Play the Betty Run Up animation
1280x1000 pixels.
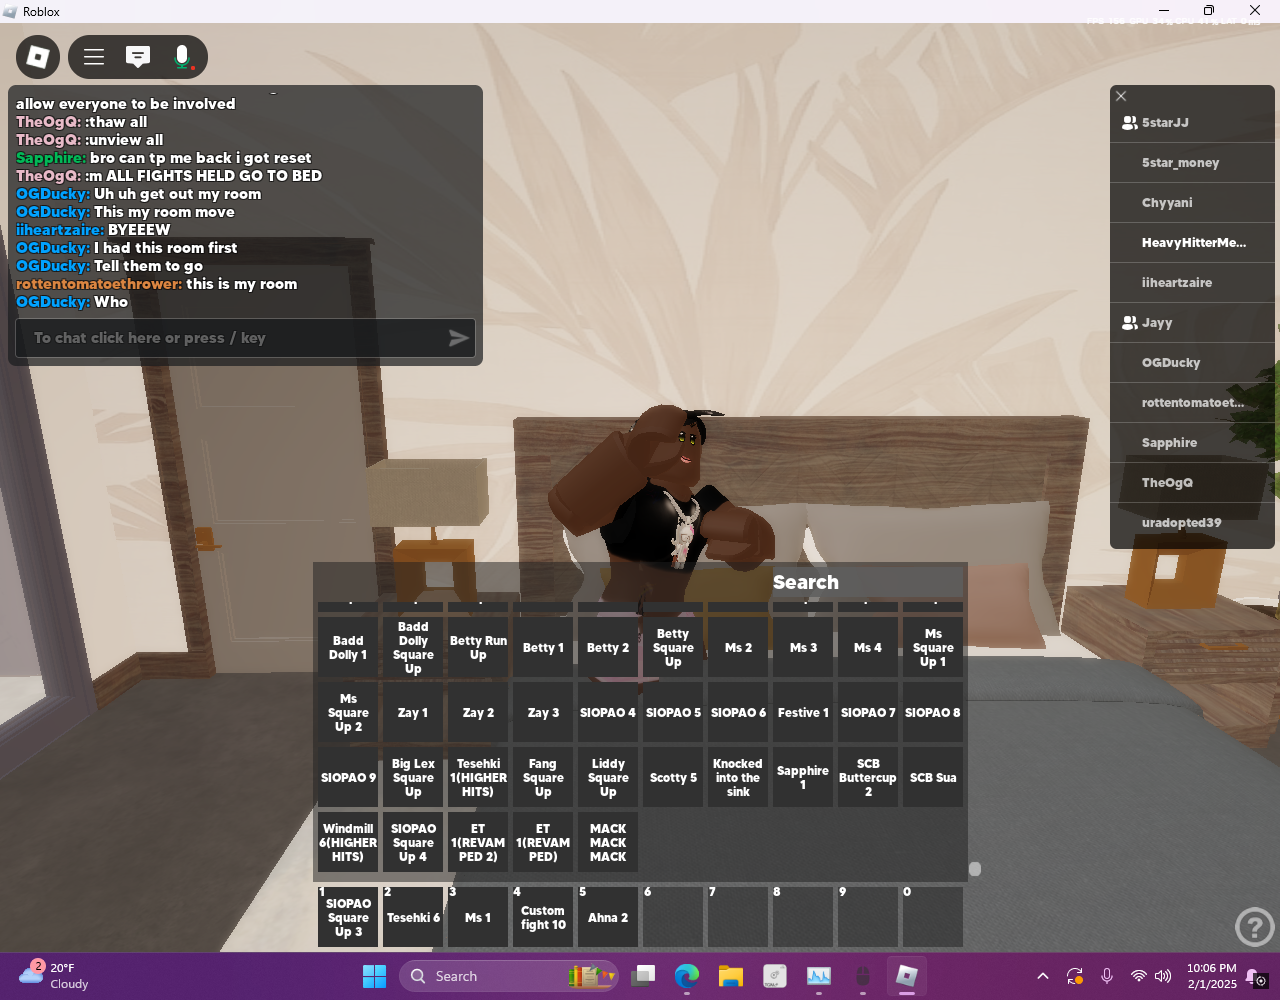478,648
